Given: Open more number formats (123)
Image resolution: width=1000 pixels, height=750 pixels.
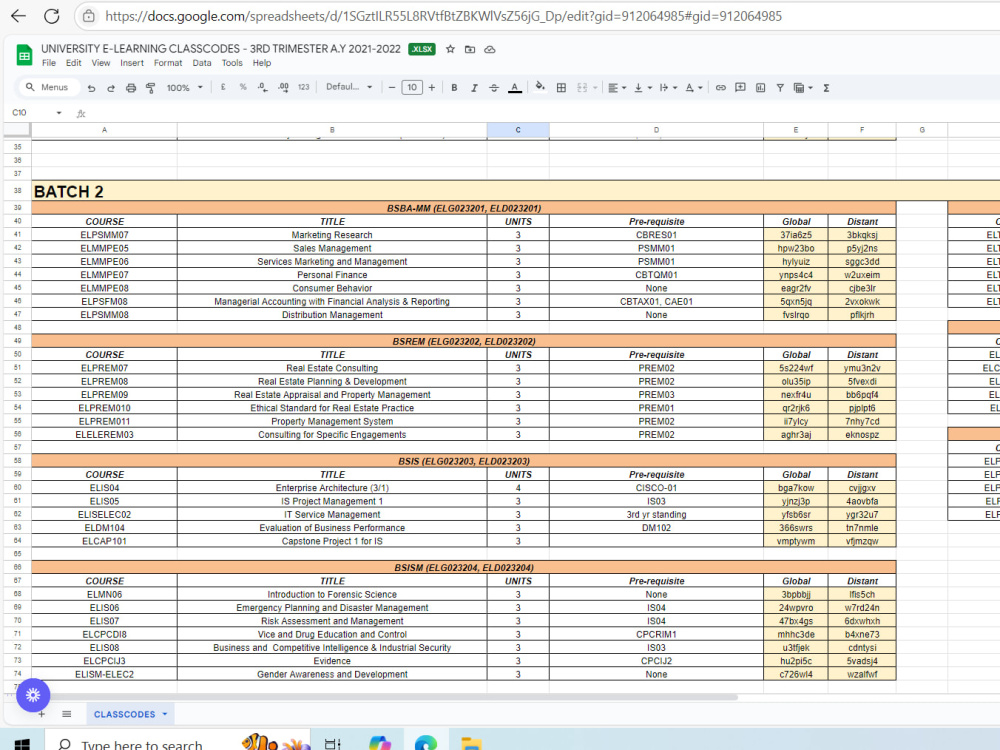Looking at the screenshot, I should (304, 87).
